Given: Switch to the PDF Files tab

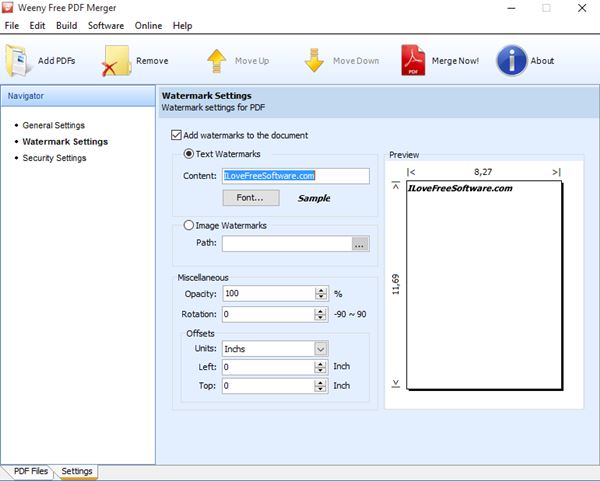Looking at the screenshot, I should click(30, 470).
